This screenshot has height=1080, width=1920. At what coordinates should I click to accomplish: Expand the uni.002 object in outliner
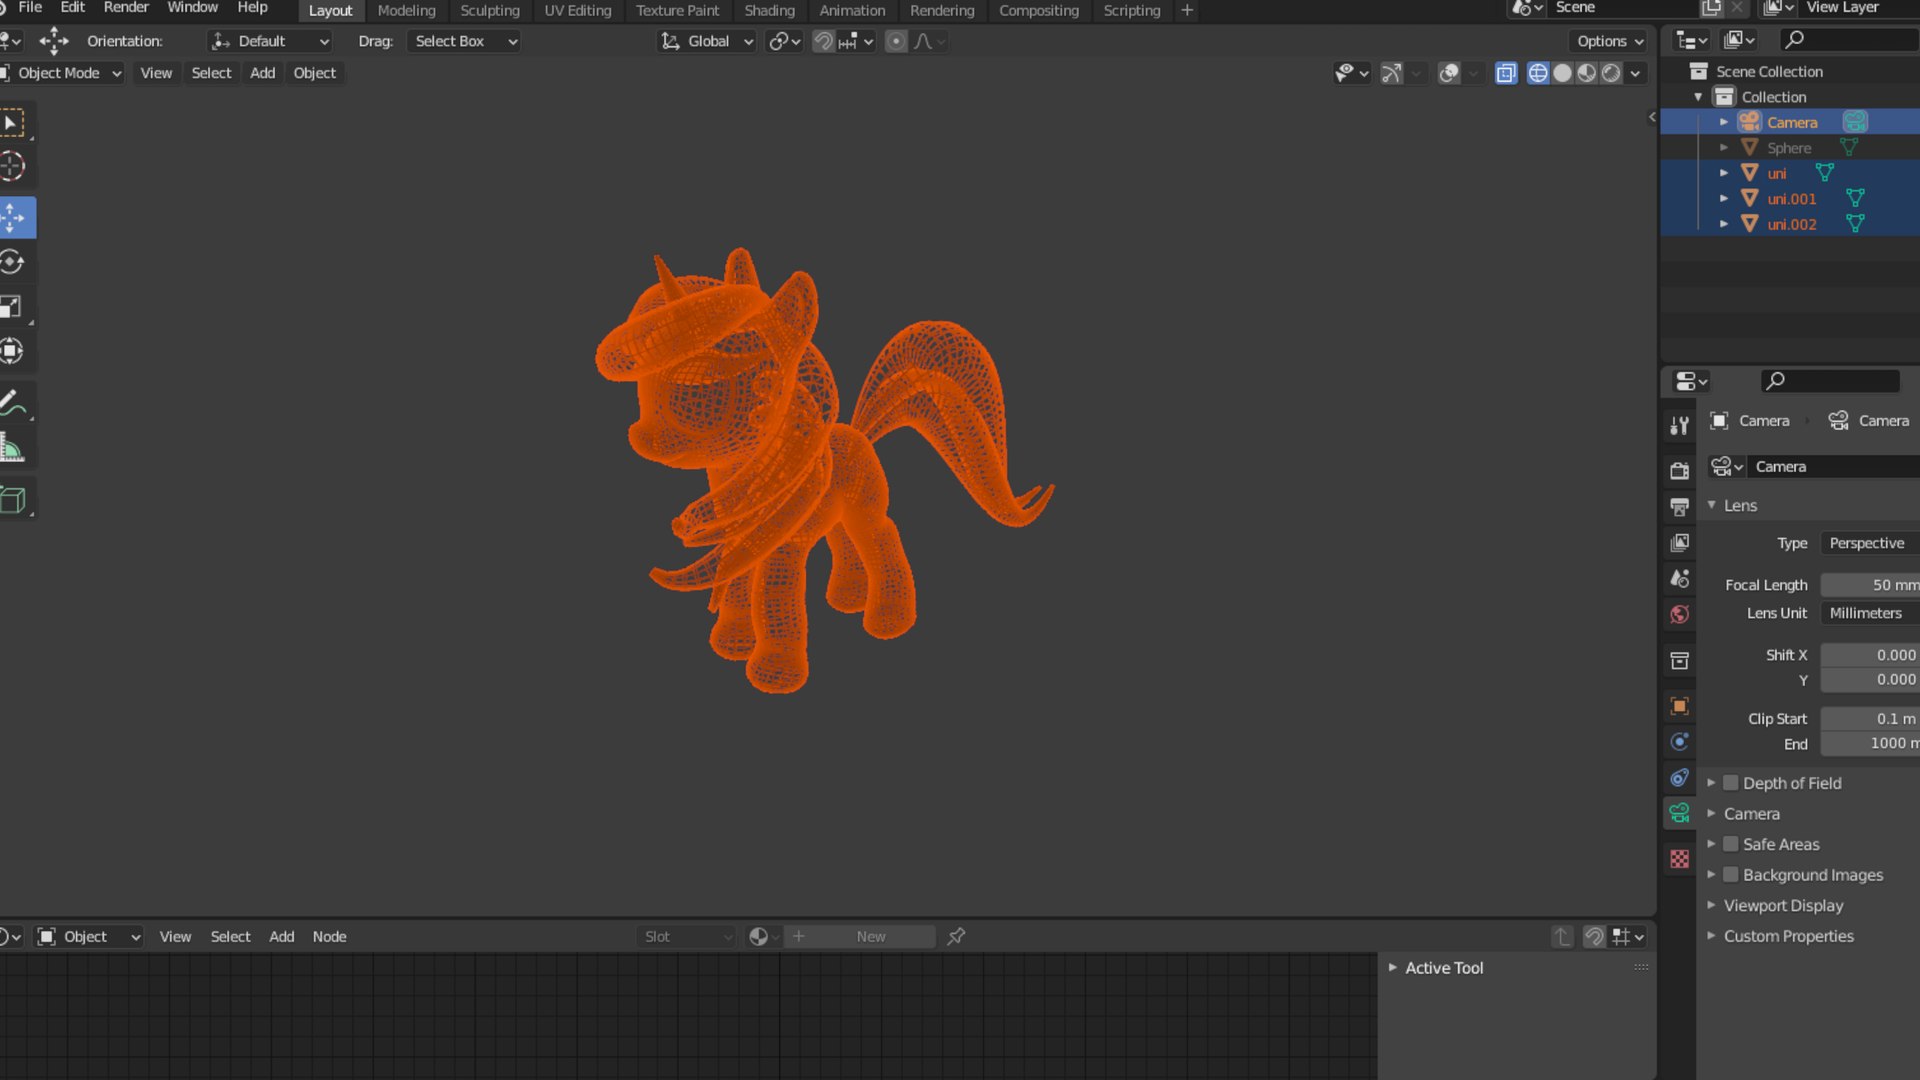pyautogui.click(x=1723, y=224)
